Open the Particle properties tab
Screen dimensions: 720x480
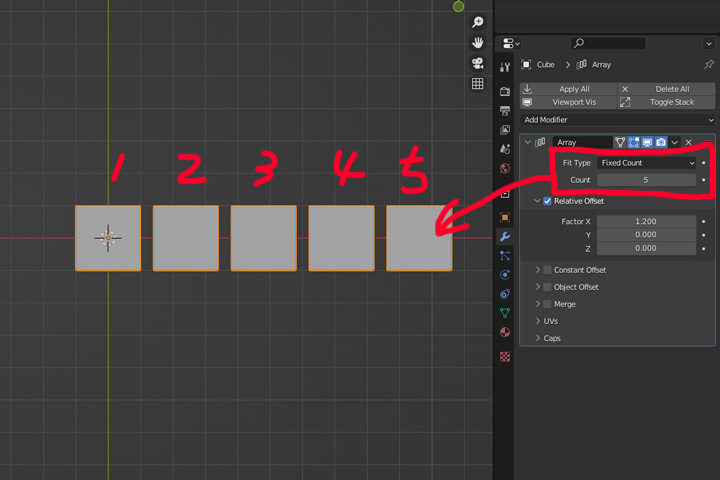pos(505,256)
